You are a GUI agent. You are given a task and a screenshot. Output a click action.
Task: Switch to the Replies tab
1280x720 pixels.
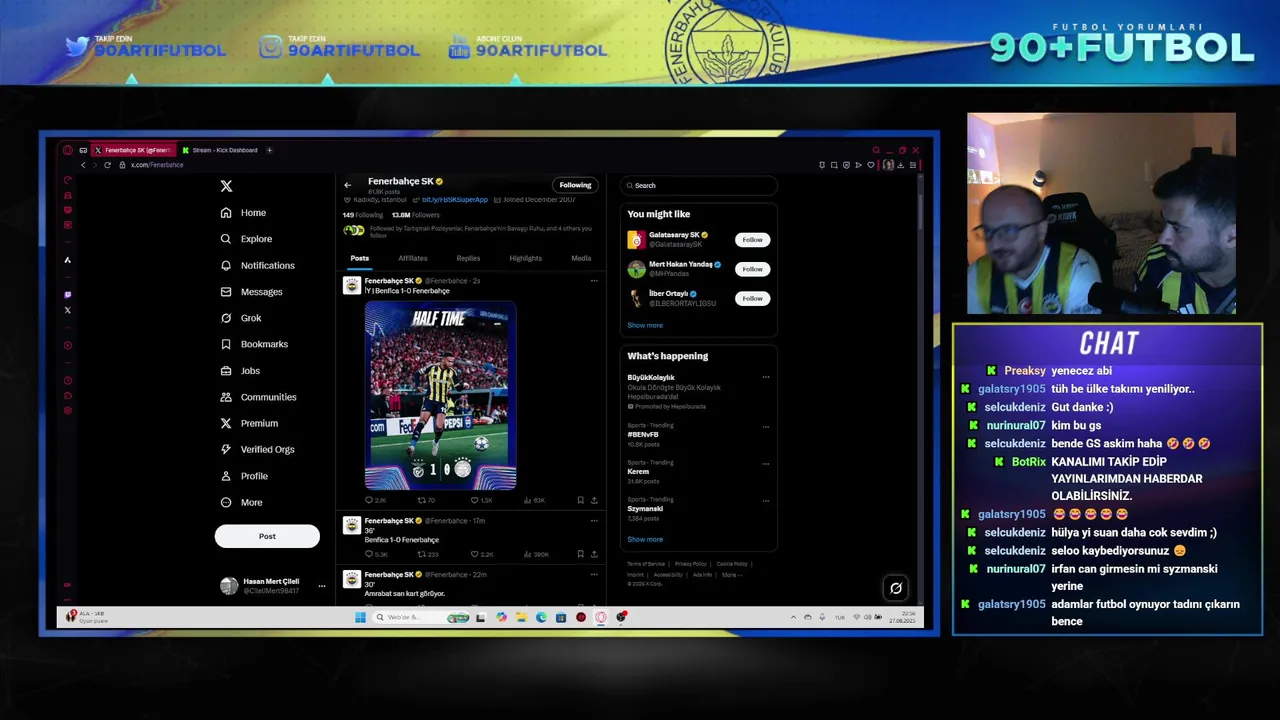(468, 258)
